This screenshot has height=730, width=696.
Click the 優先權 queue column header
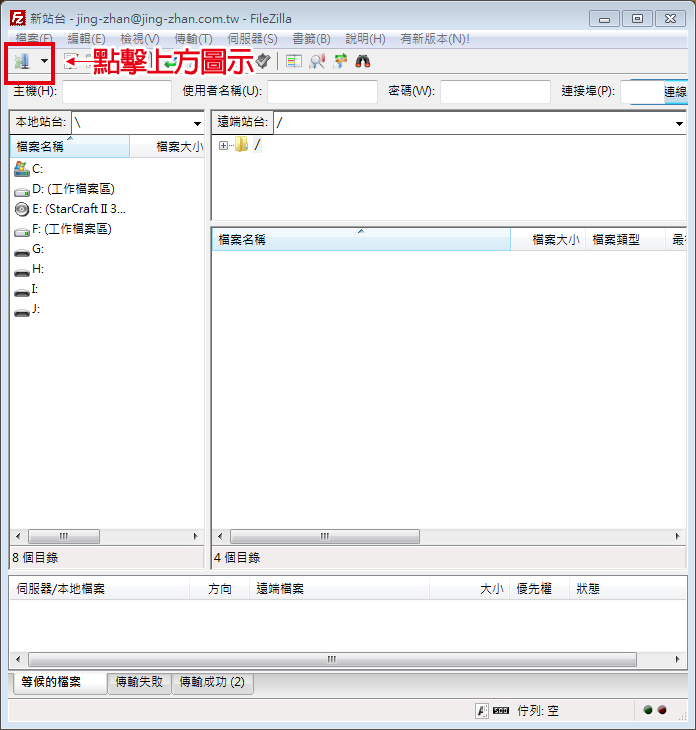540,589
